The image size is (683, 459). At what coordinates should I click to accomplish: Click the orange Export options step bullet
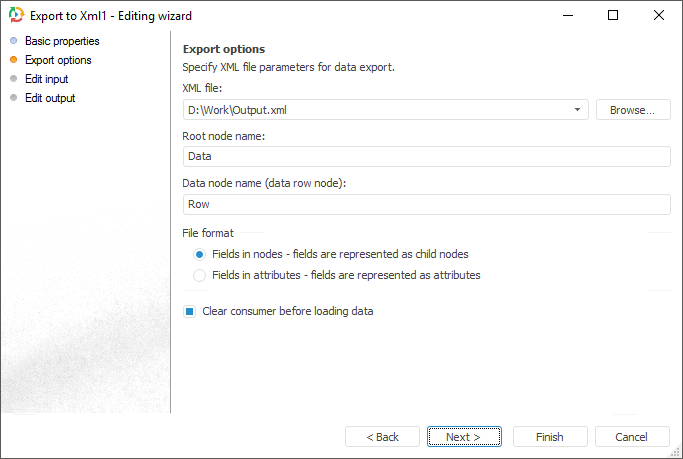coord(13,60)
